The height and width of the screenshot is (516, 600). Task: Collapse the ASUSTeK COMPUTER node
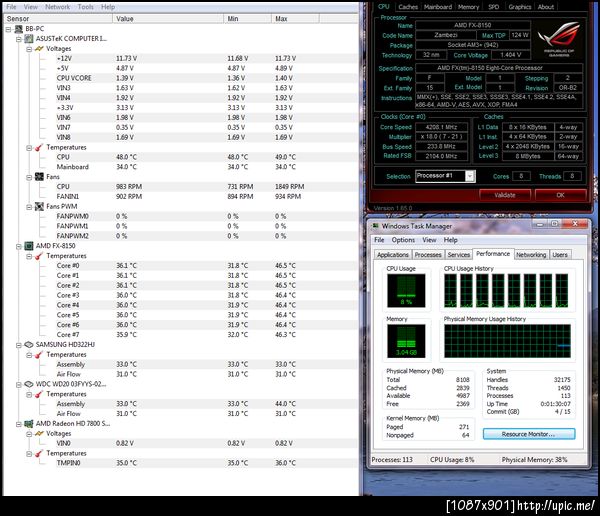(18, 39)
